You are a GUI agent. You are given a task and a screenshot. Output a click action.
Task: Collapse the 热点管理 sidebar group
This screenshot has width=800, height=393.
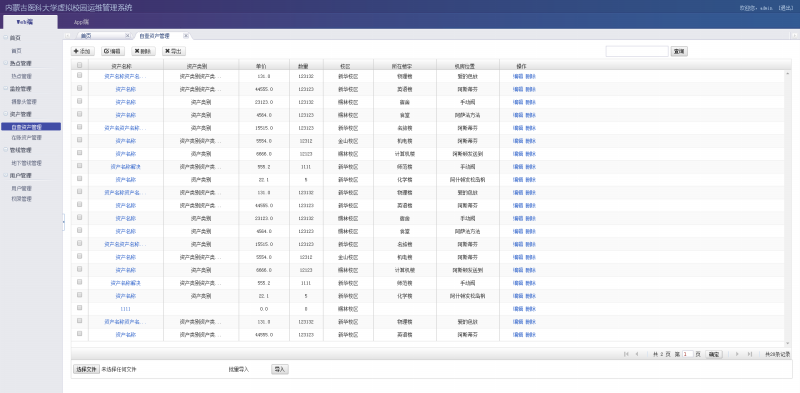click(x=6, y=63)
